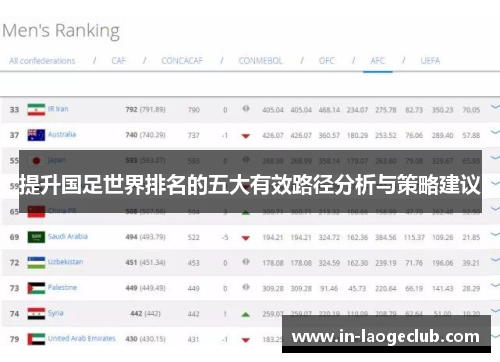
Task: Click Uzbekistan's no-change indicator icon
Action: click(246, 262)
